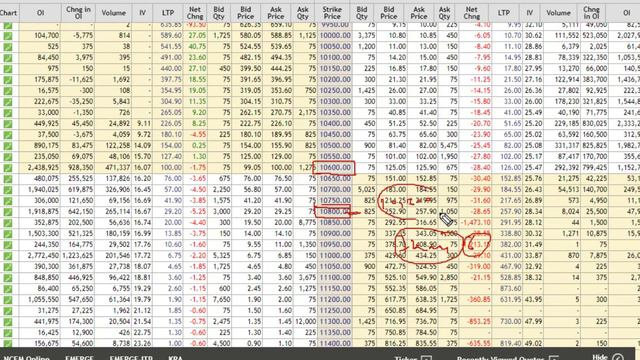The width and height of the screenshot is (640, 360).
Task: Click bid quantity value 7,650
Action: 222,300
